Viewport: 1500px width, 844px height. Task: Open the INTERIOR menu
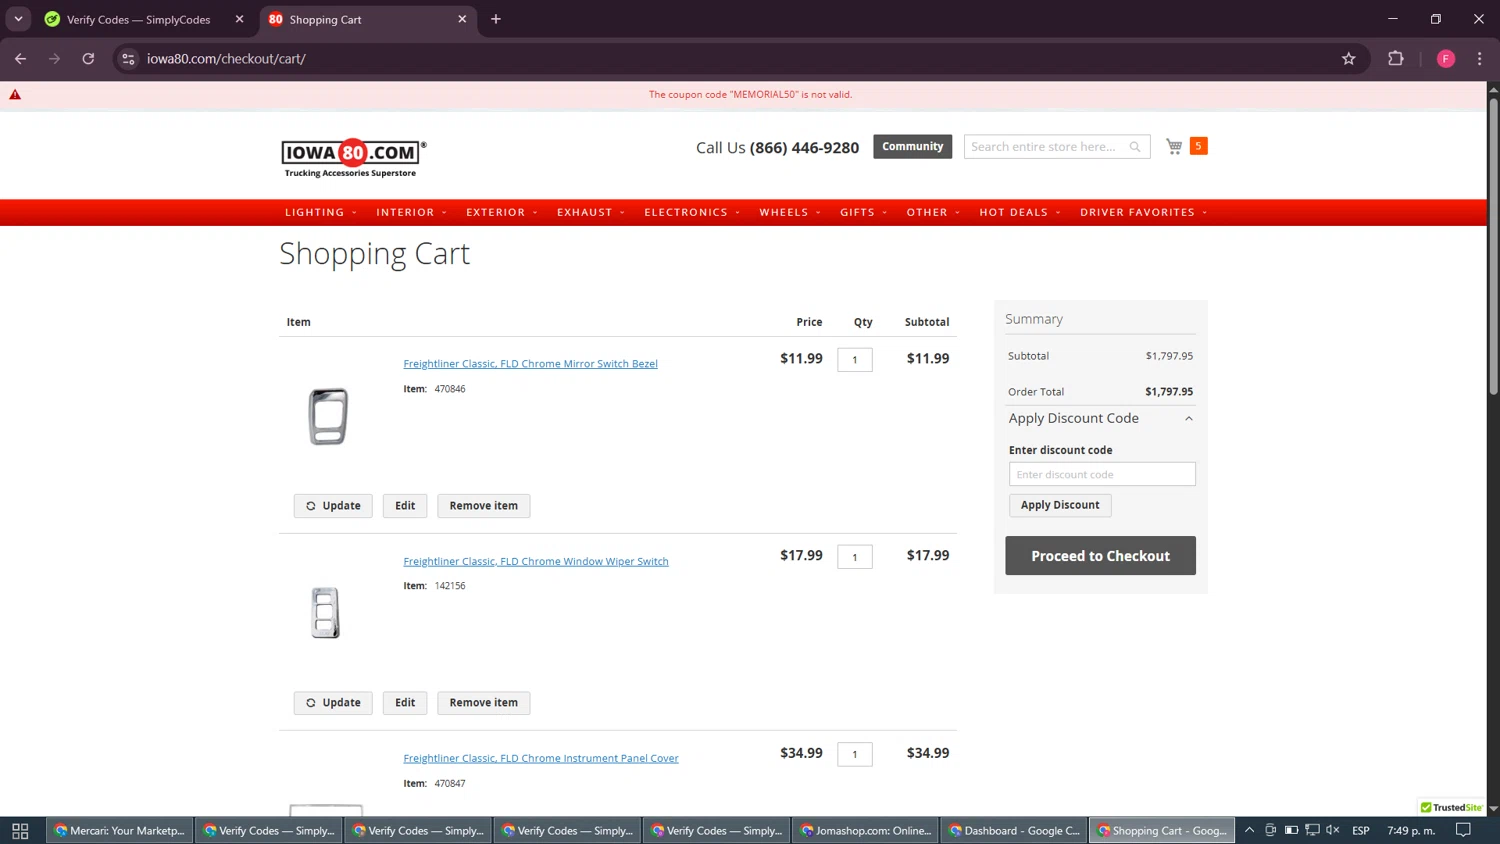tap(411, 212)
